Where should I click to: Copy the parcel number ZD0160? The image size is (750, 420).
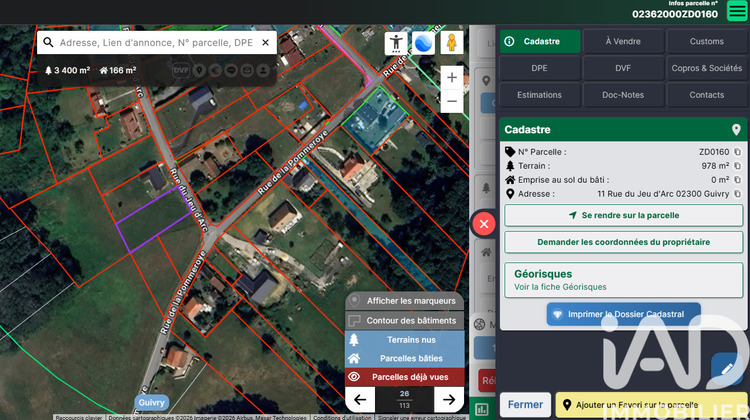[737, 152]
